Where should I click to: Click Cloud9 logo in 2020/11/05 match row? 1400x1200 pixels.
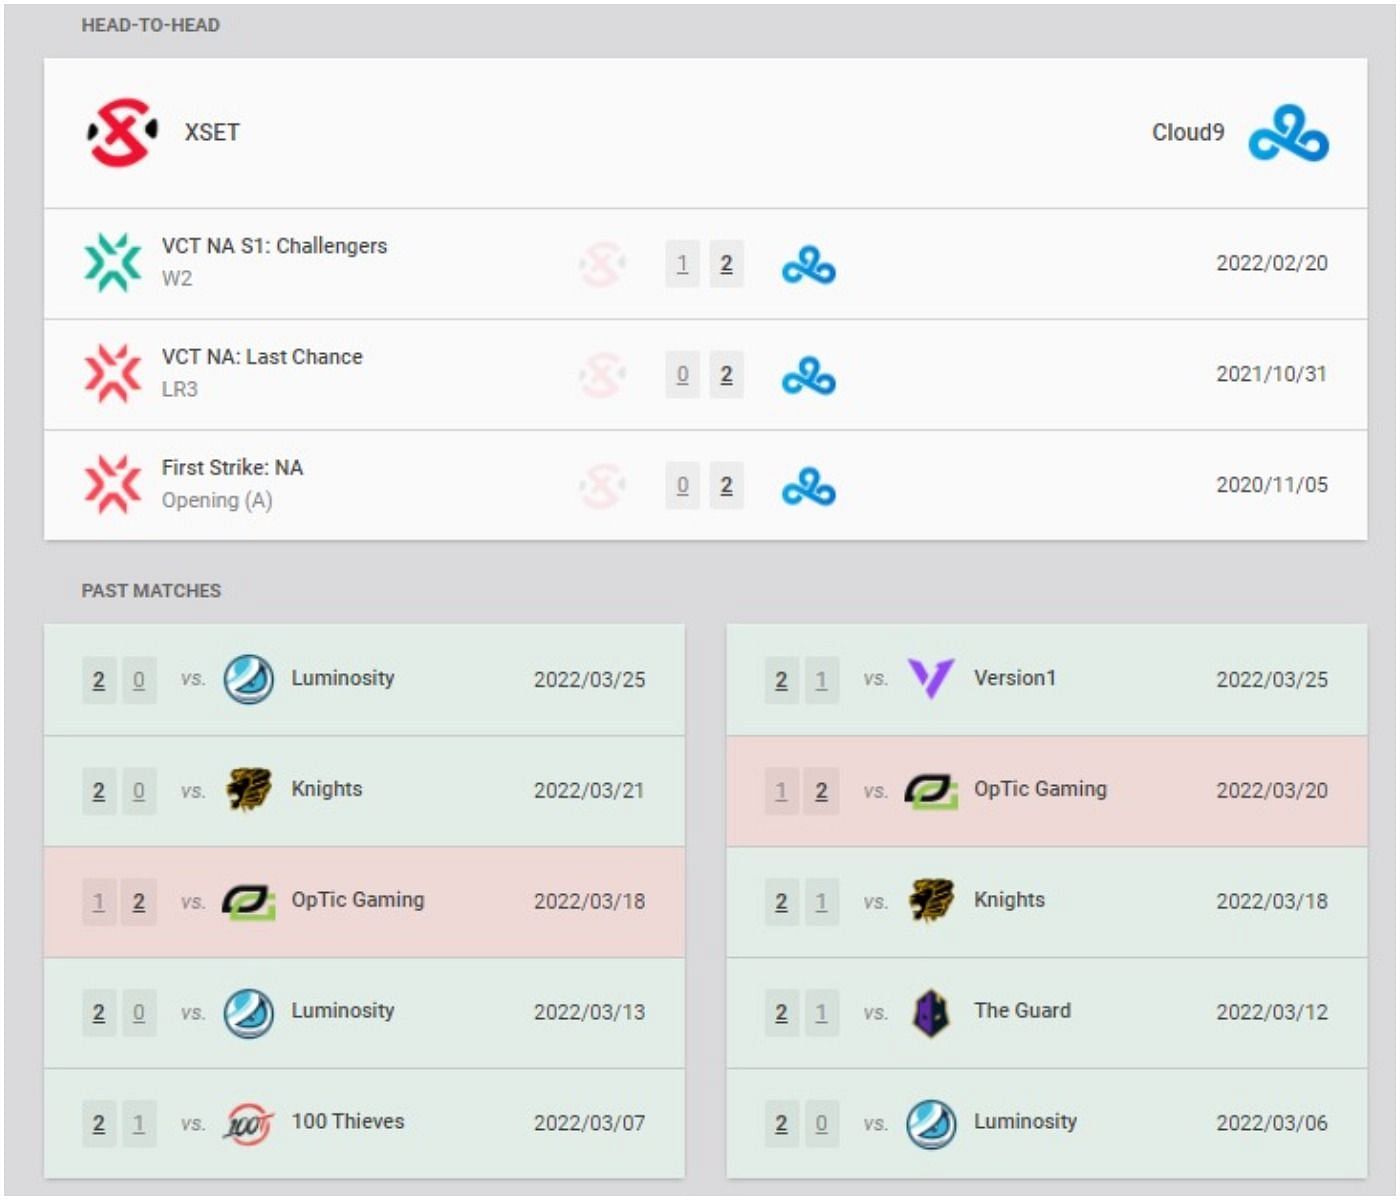pyautogui.click(x=808, y=487)
